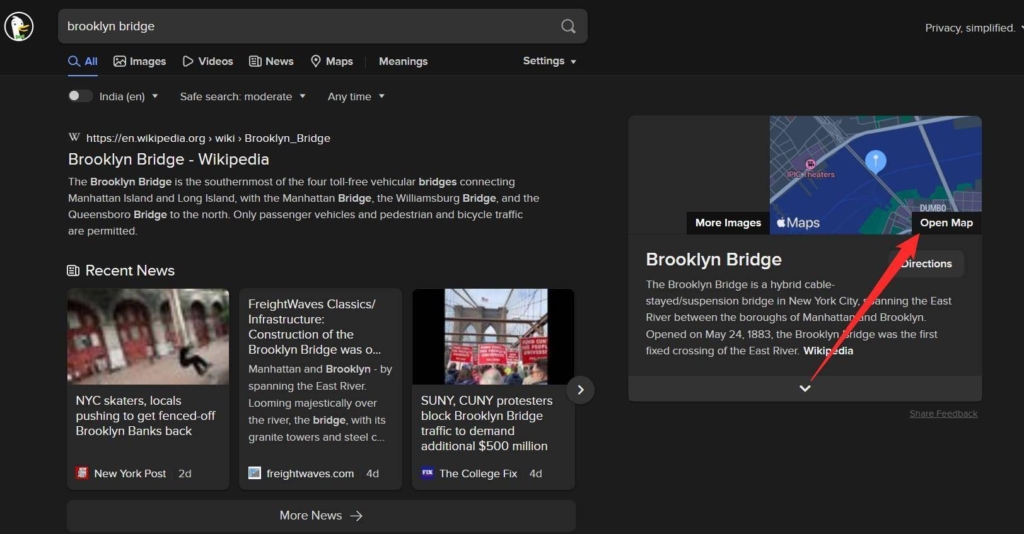Switch to the Maps tab

(331, 61)
